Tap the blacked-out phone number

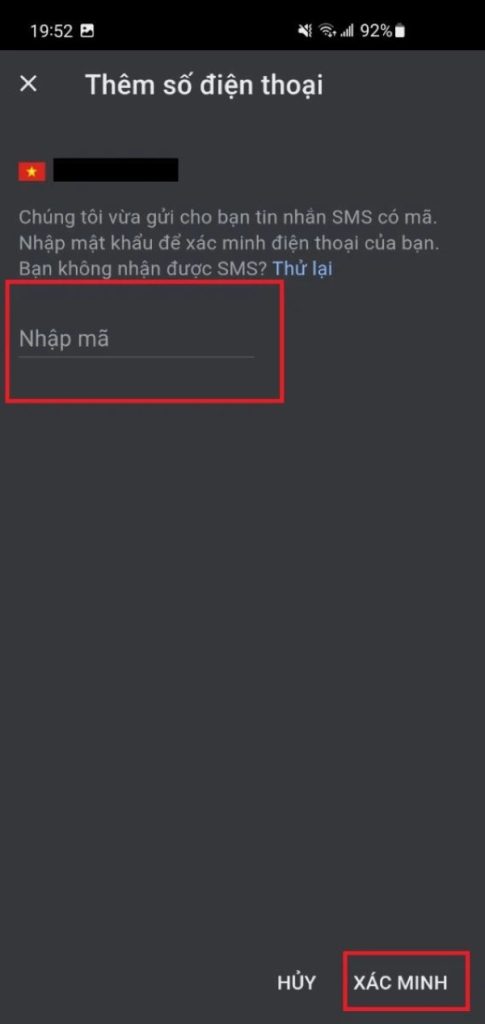[116, 170]
